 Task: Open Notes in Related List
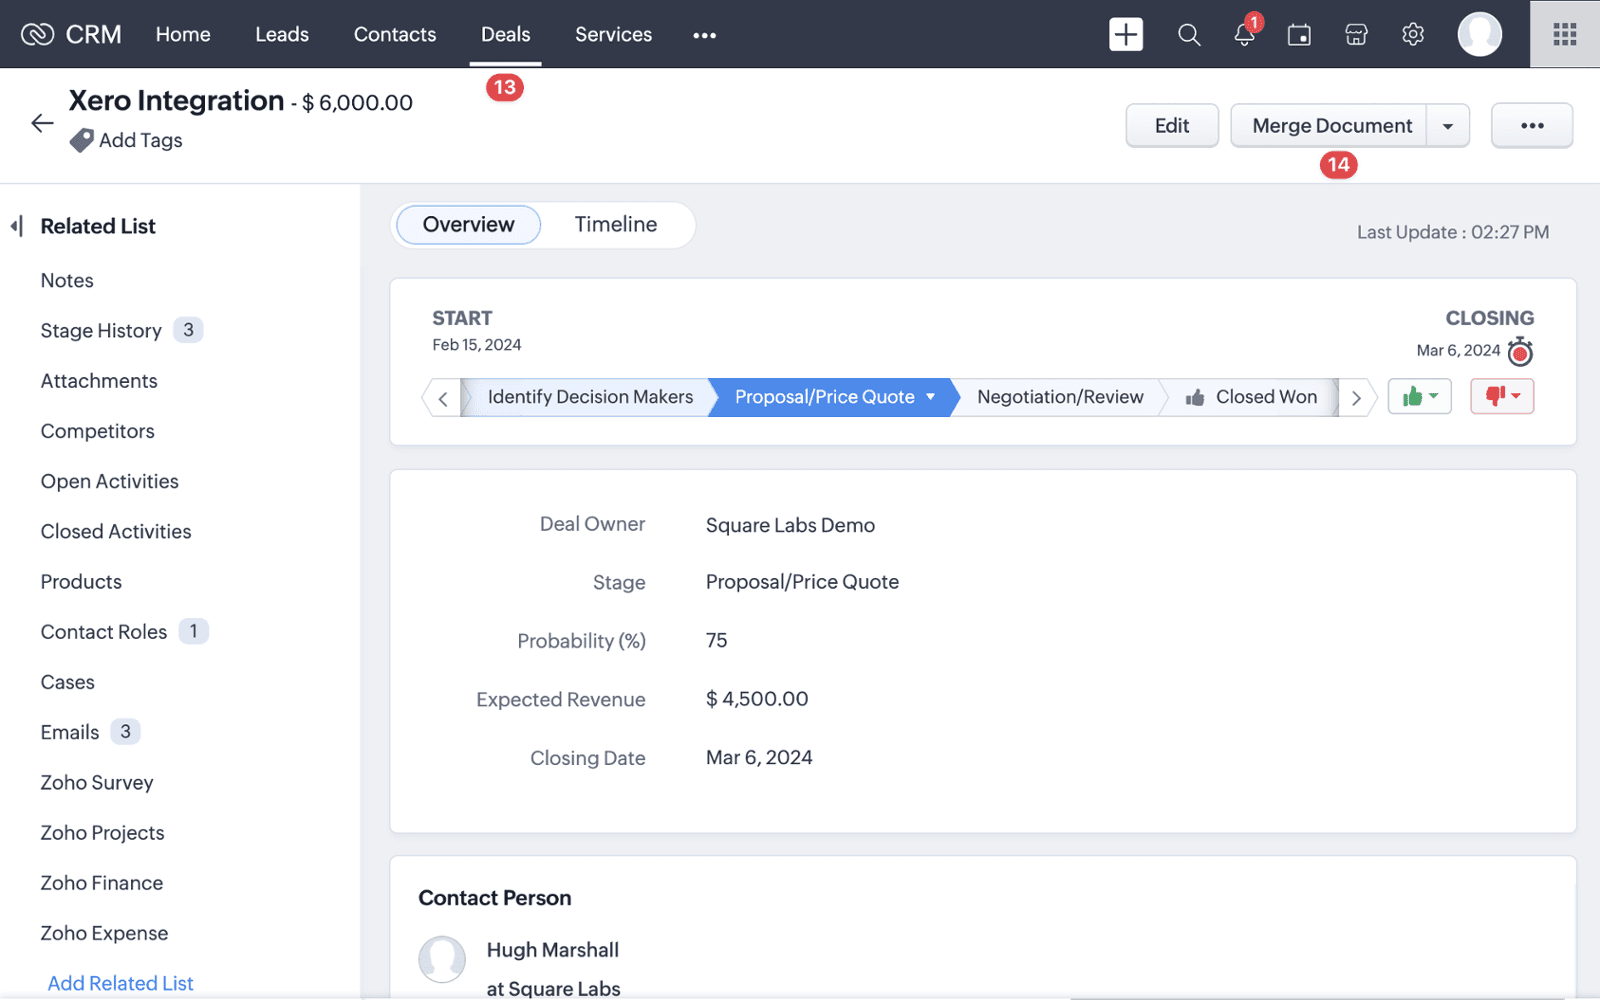click(x=67, y=281)
